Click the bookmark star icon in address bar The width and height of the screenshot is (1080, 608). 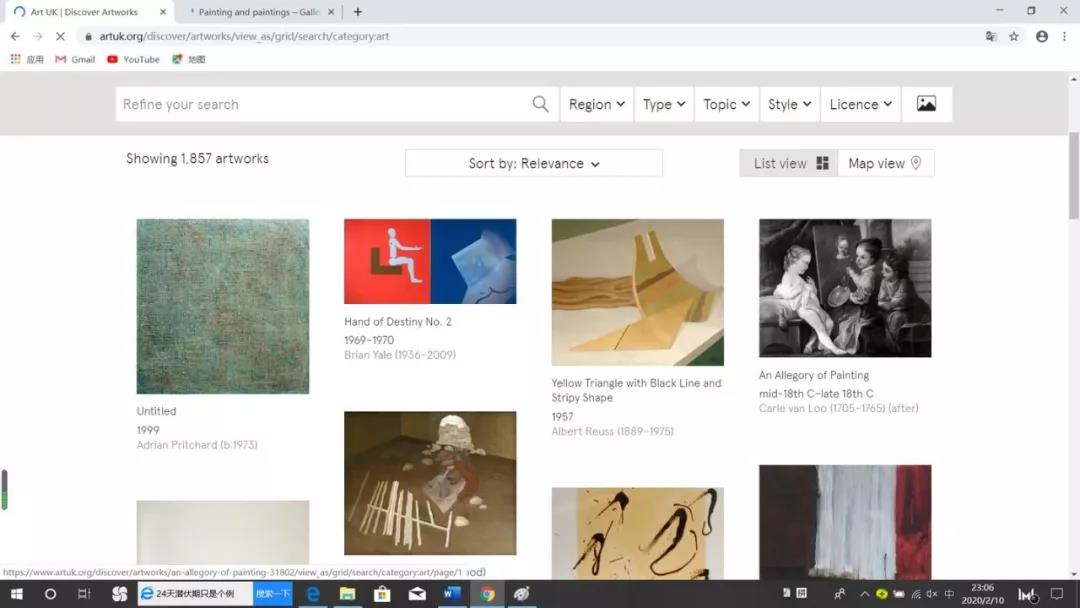pyautogui.click(x=1014, y=36)
